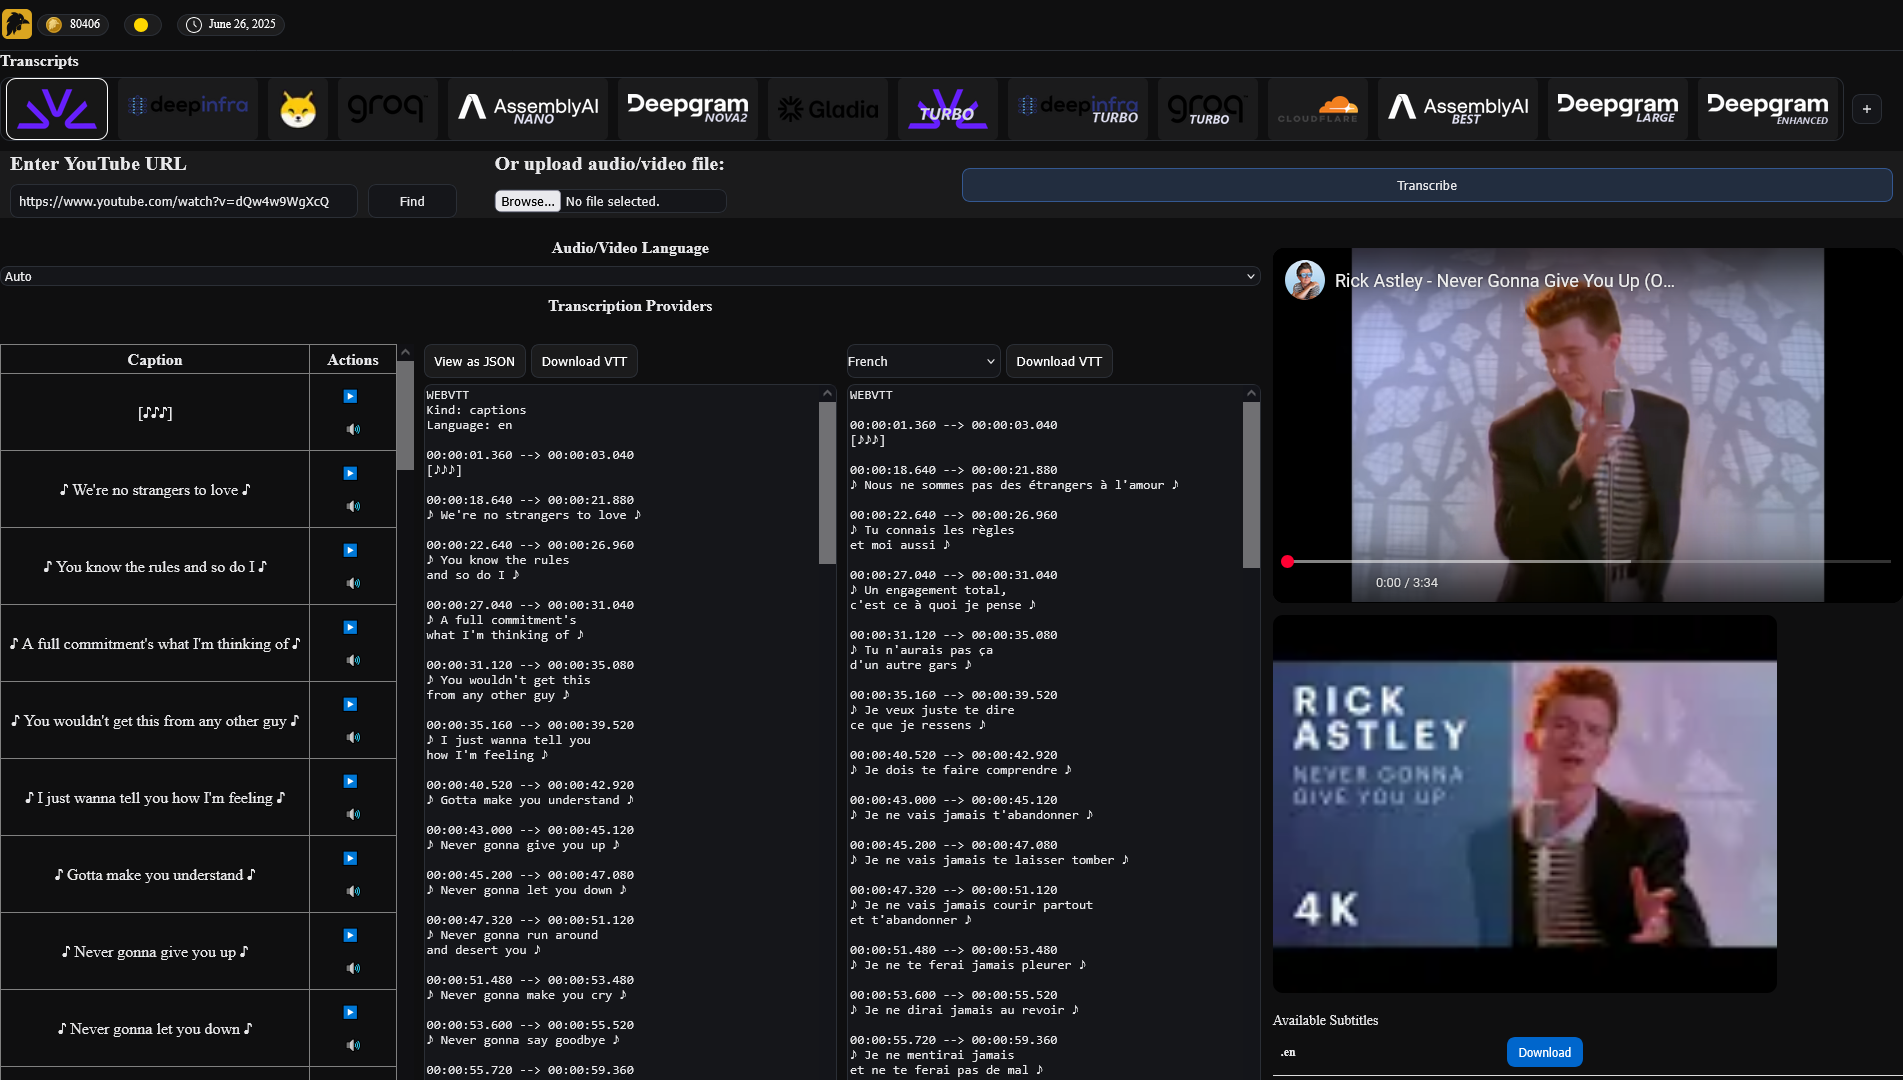Click Browse to upload a file
Image resolution: width=1903 pixels, height=1080 pixels.
click(x=527, y=201)
